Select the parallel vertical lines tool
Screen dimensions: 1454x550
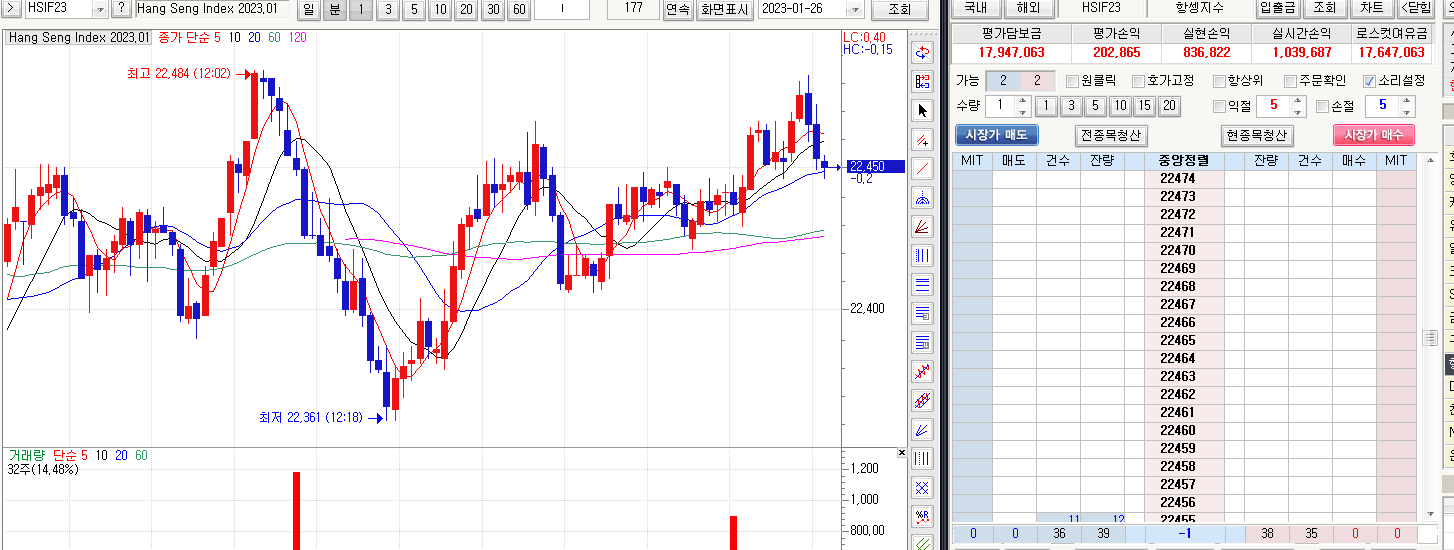point(922,255)
